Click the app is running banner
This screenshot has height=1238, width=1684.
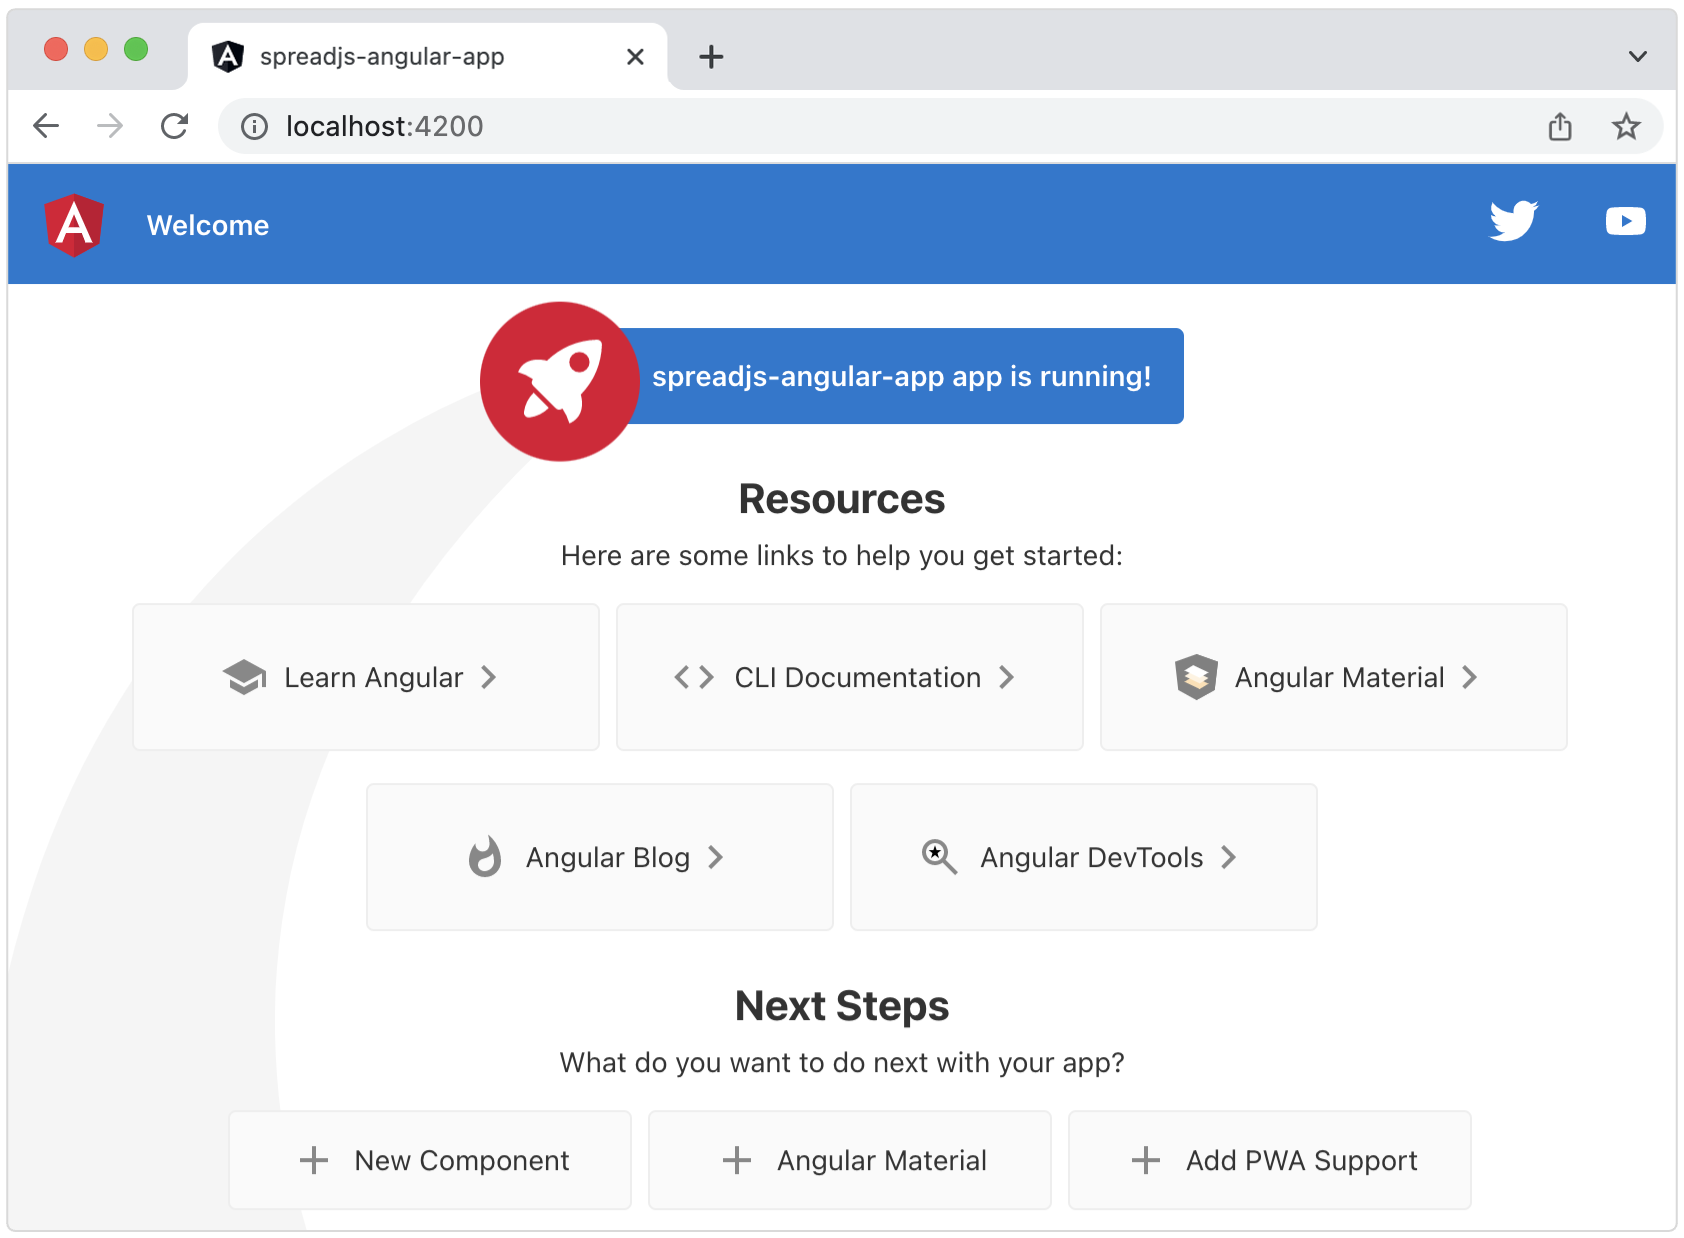[x=900, y=376]
